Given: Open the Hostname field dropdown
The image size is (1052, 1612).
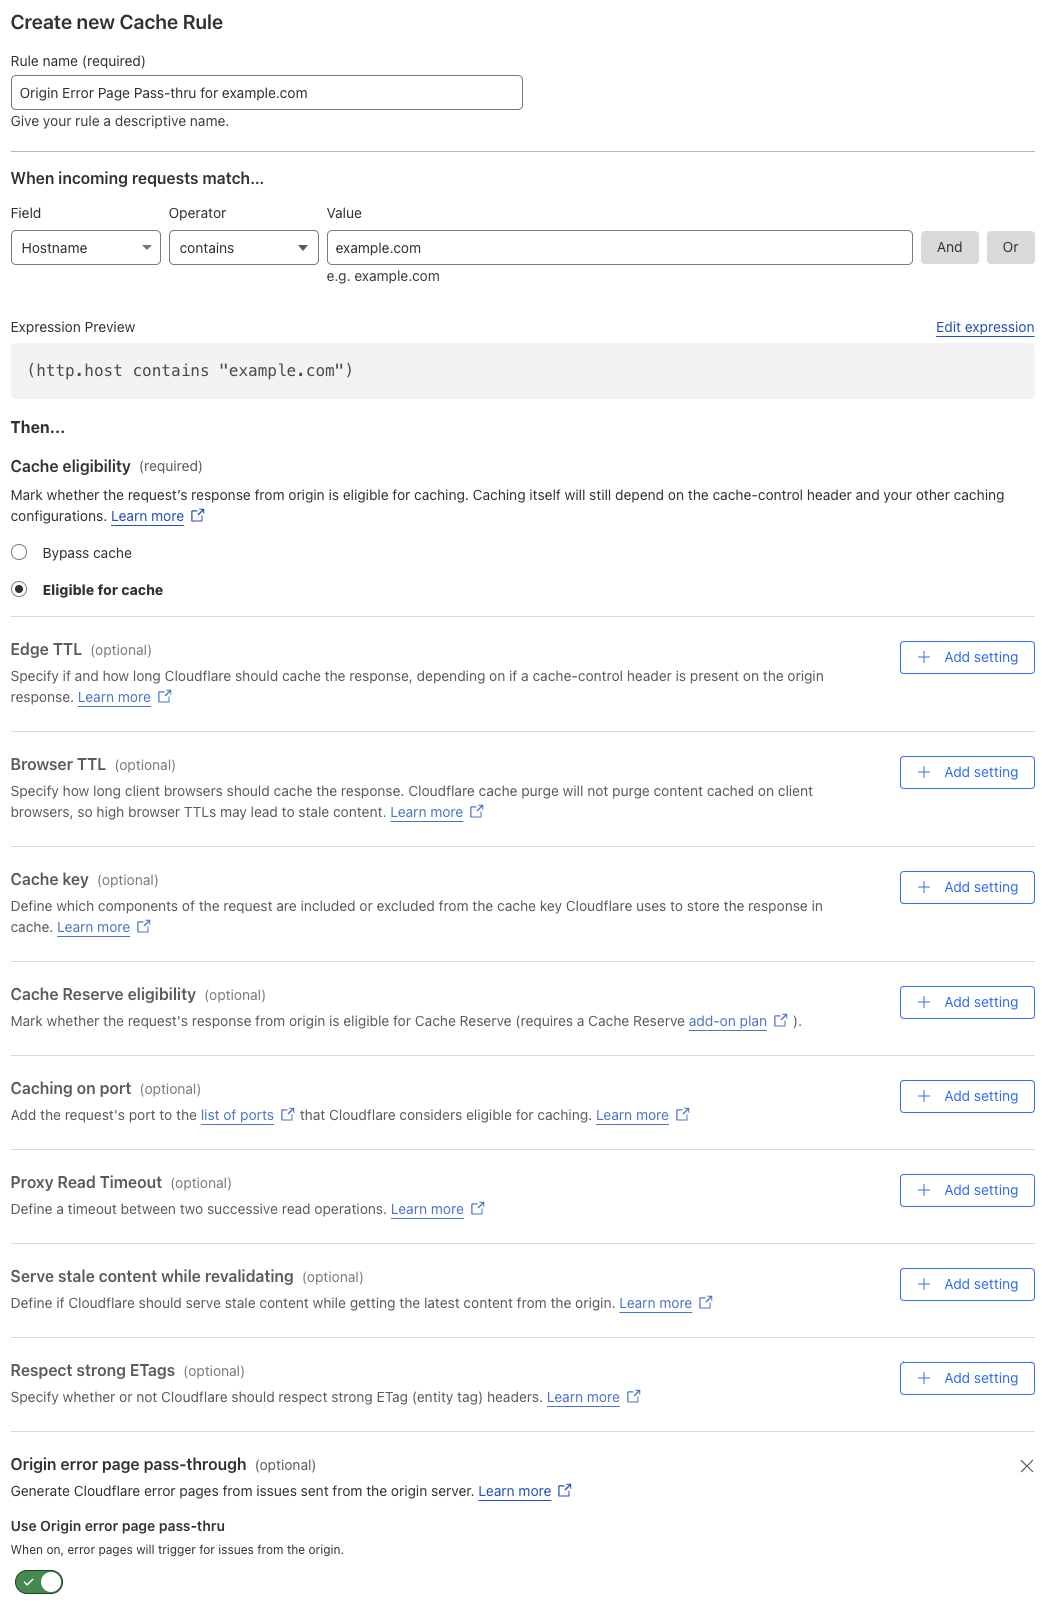Looking at the screenshot, I should (86, 248).
